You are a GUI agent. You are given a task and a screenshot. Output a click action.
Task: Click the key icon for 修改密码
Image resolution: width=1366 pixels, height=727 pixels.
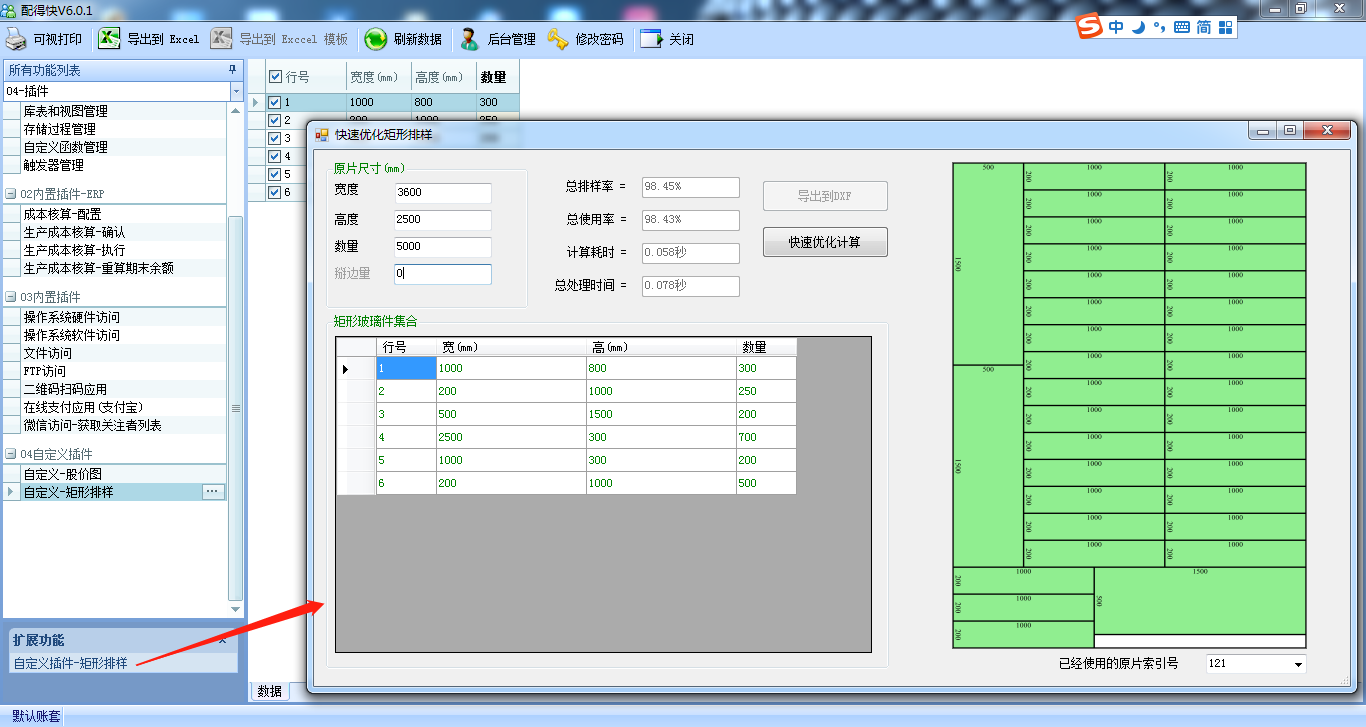pos(557,39)
